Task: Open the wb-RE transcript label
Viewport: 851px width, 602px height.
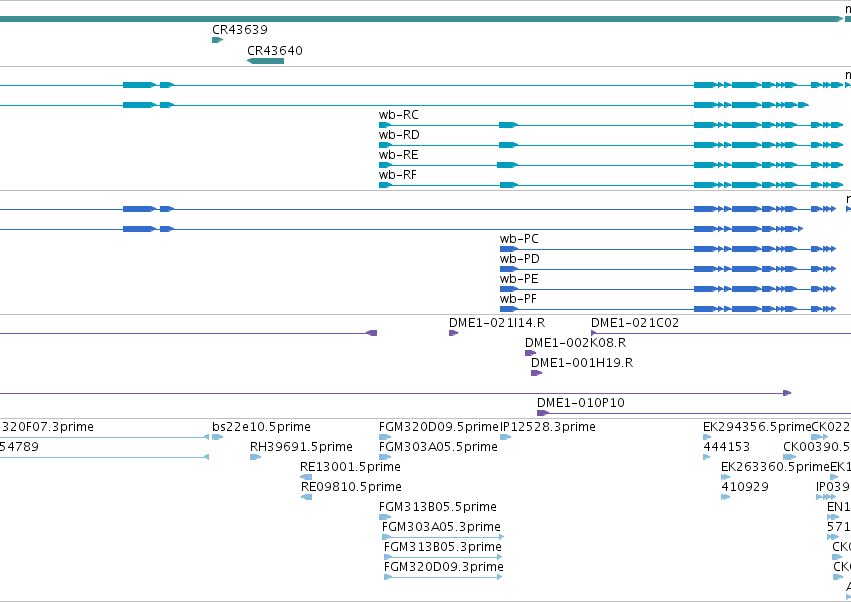Action: 398,155
